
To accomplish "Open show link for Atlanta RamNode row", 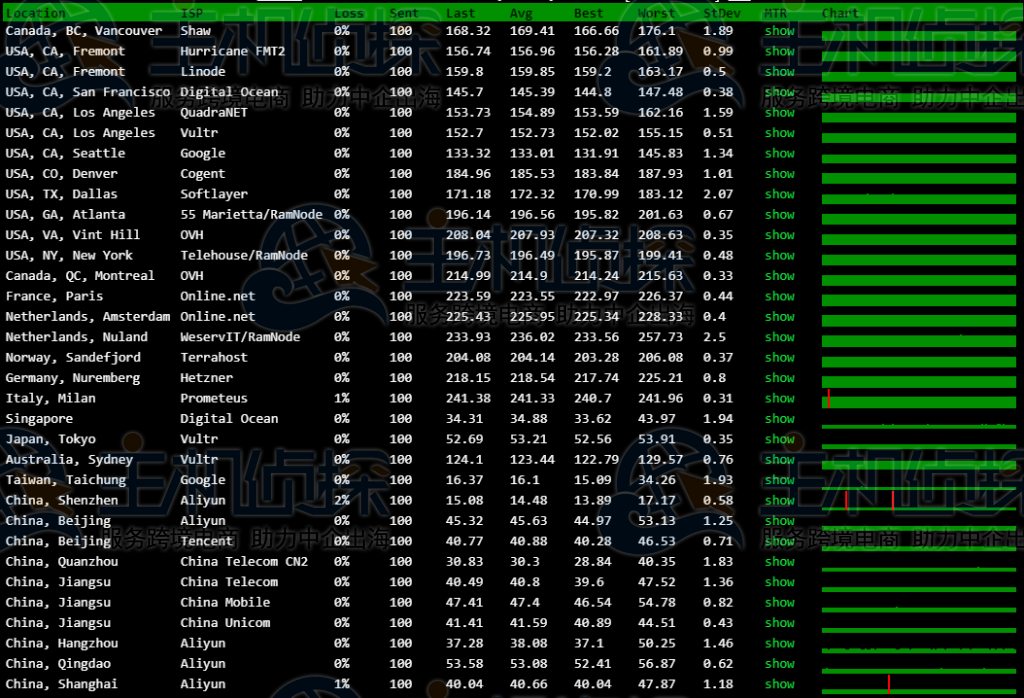I will tap(780, 214).
